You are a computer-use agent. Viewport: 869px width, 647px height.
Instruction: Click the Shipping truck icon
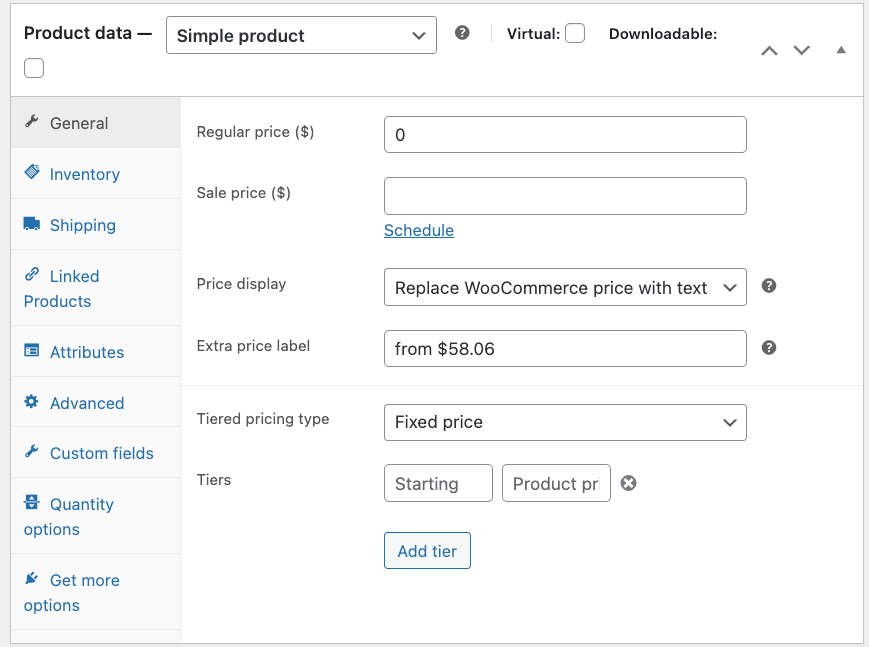[32, 224]
